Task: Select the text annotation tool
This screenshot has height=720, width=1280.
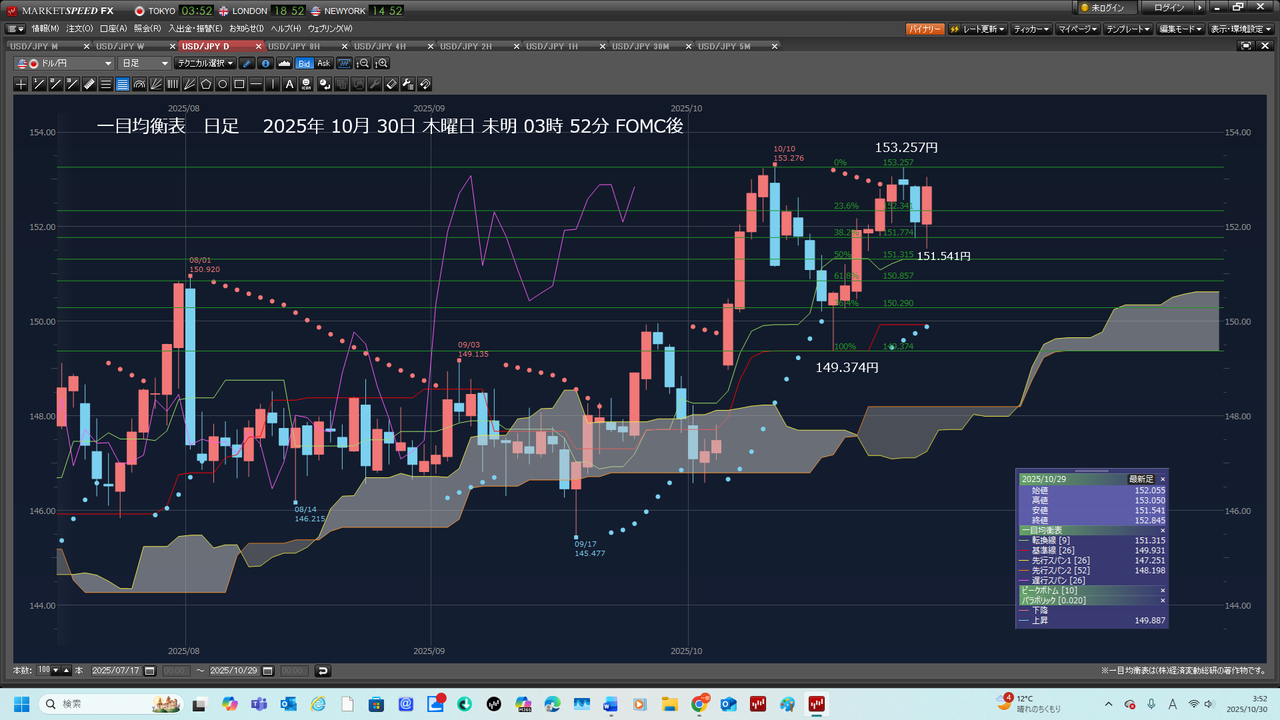Action: 290,84
